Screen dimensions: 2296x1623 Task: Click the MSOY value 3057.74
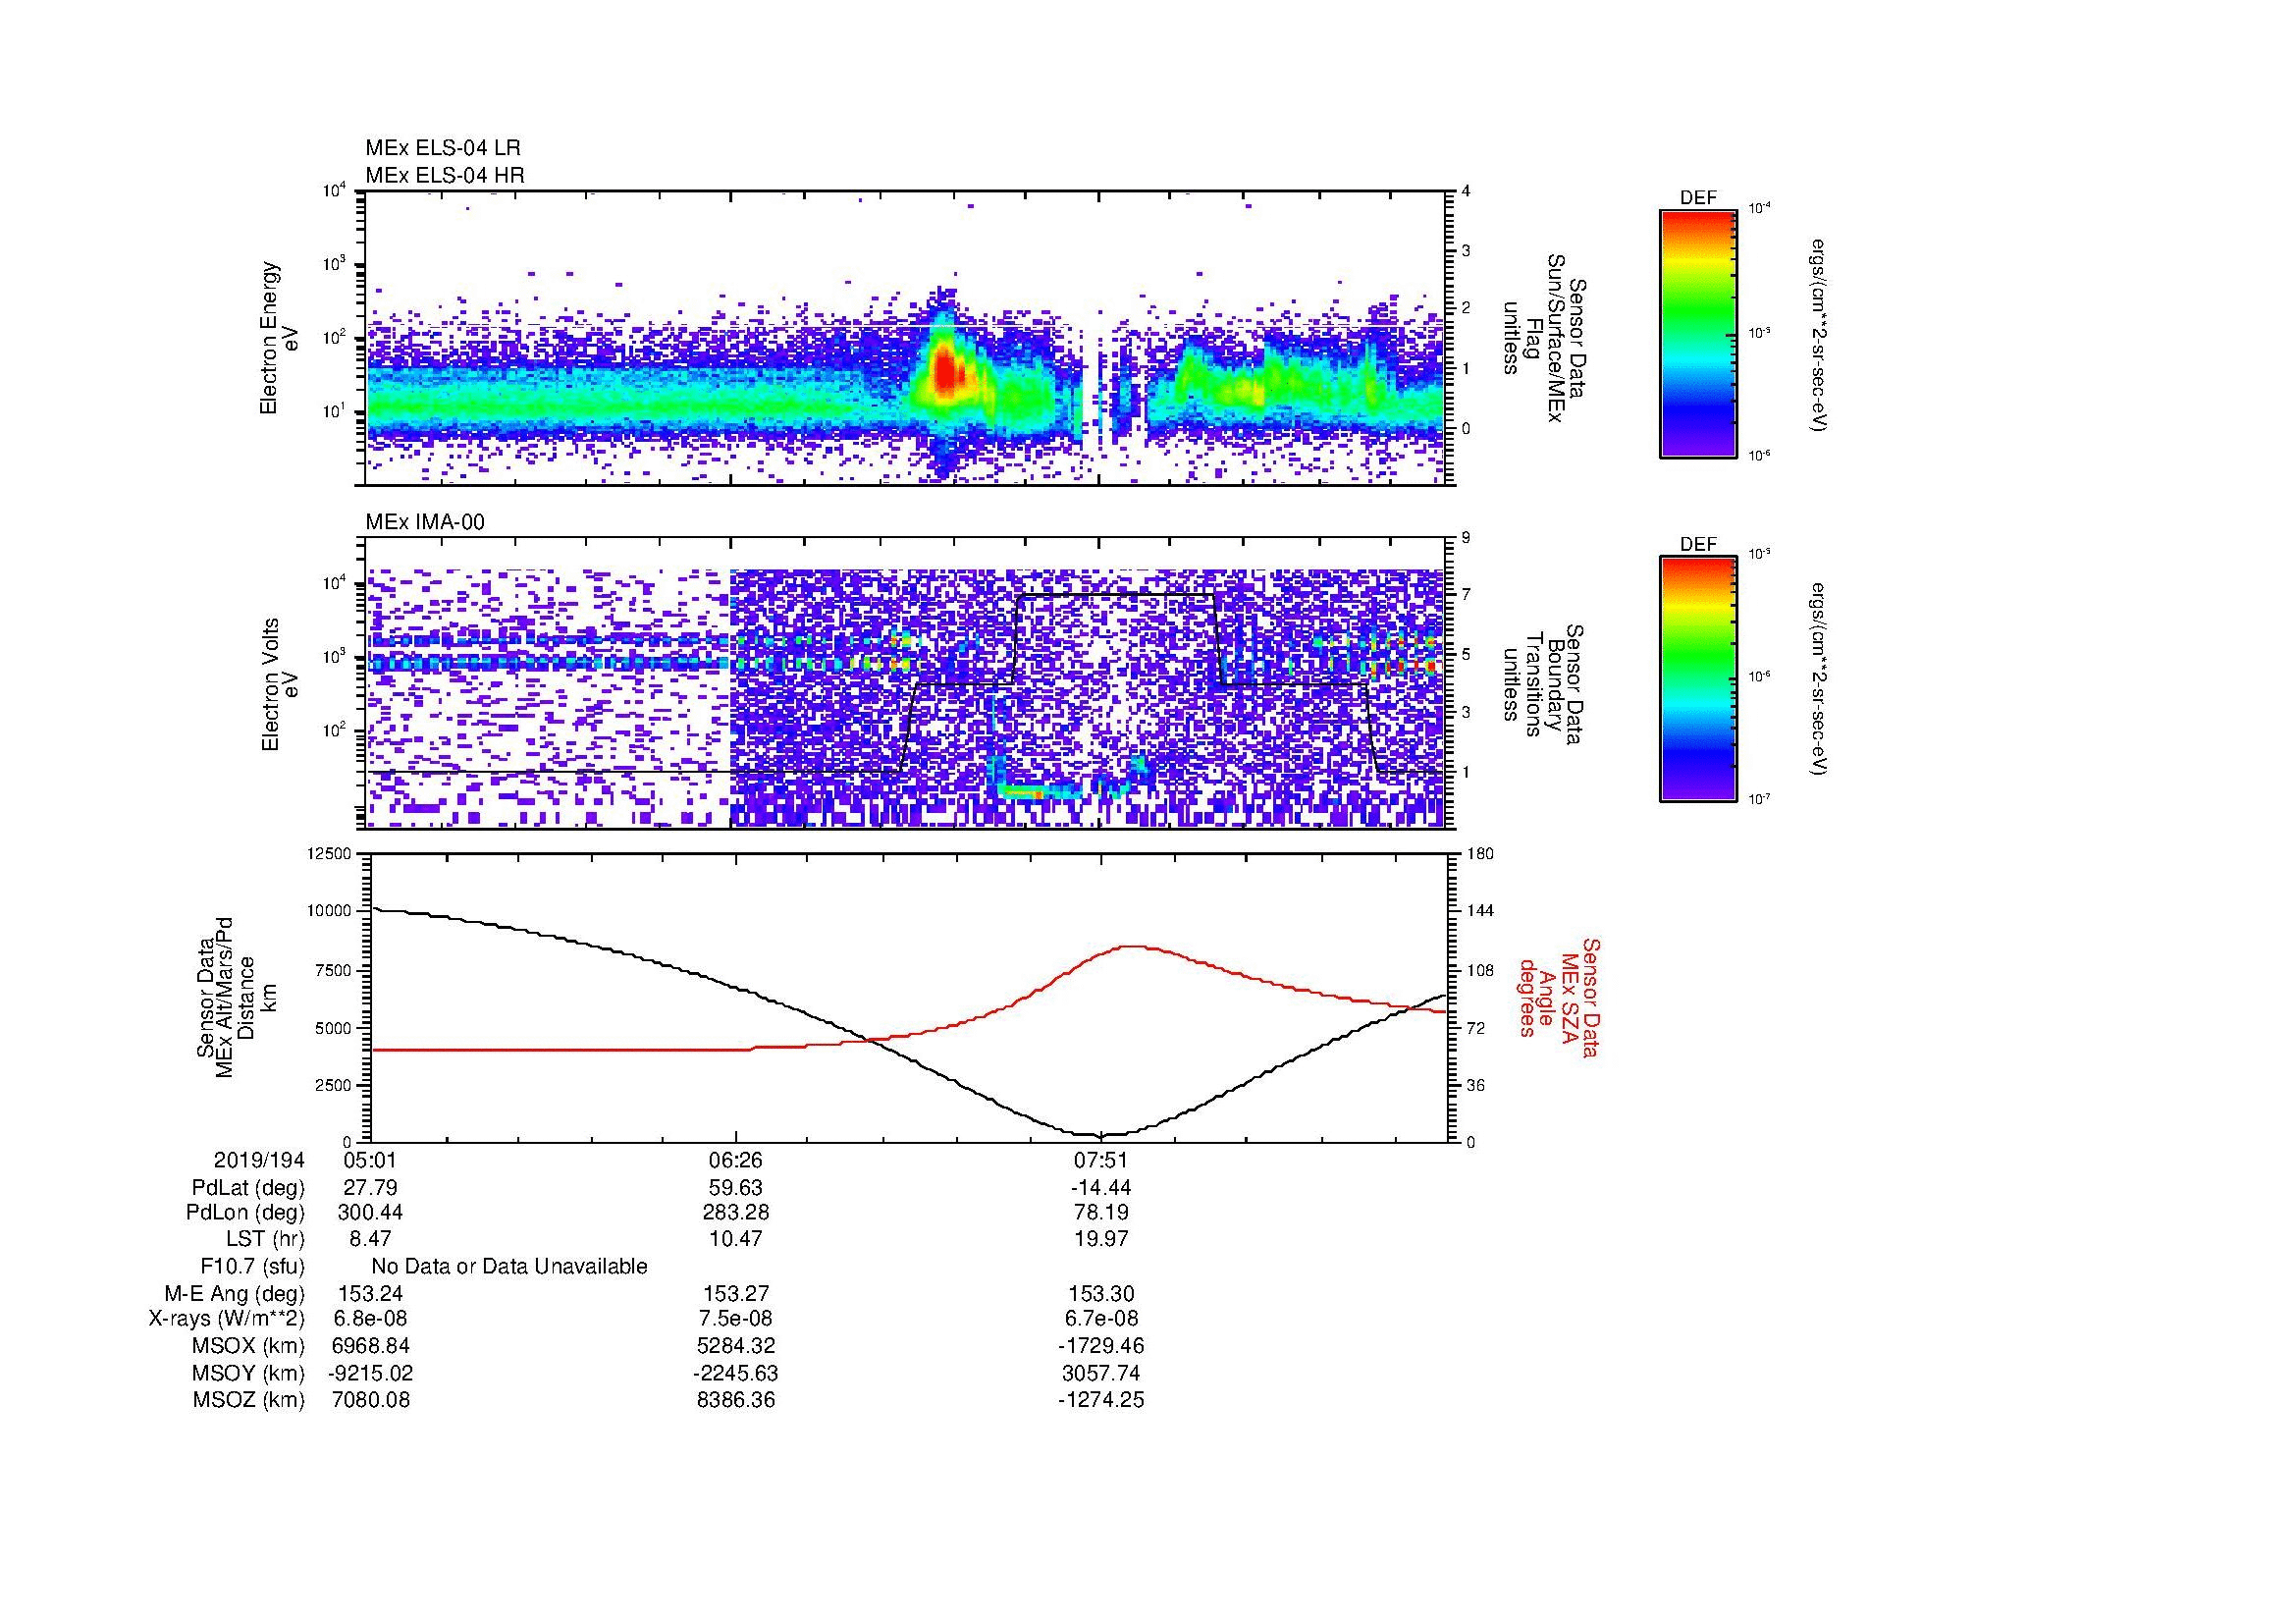[1101, 1373]
